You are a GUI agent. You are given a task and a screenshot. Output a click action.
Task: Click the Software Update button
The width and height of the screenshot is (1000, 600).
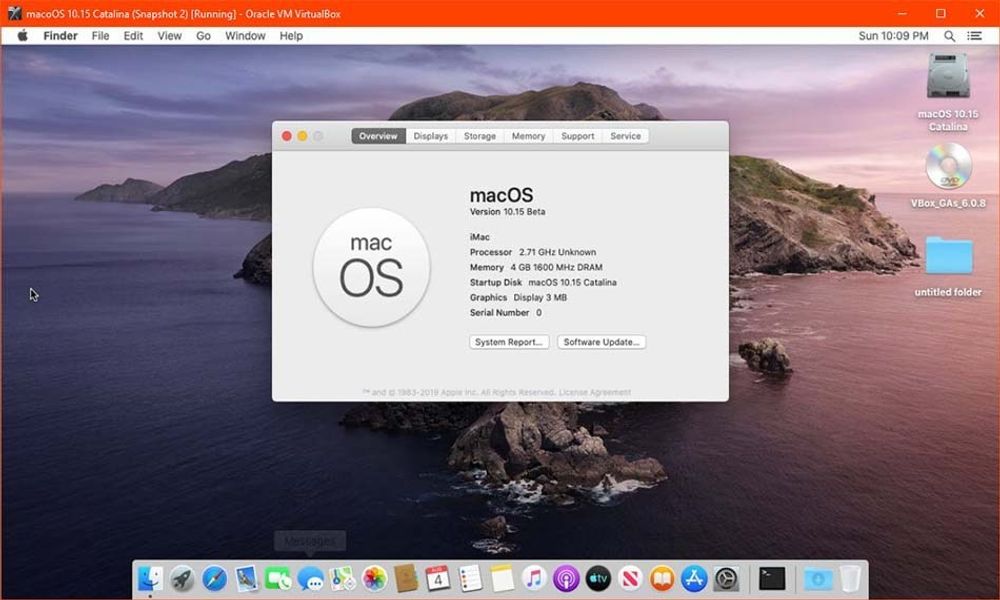coord(601,342)
